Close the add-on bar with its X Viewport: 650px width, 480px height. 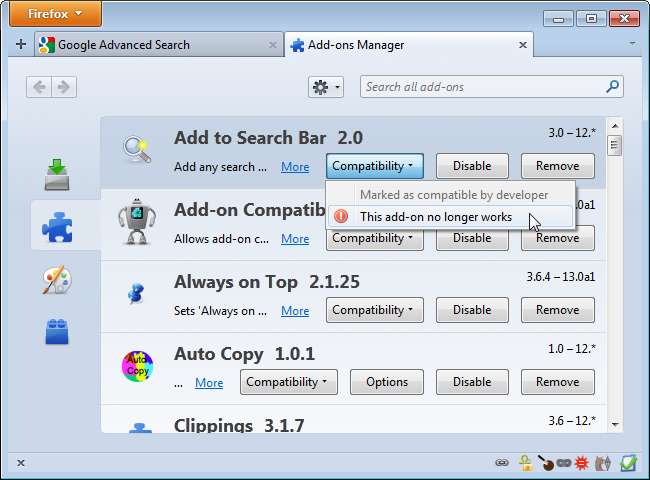(x=21, y=463)
